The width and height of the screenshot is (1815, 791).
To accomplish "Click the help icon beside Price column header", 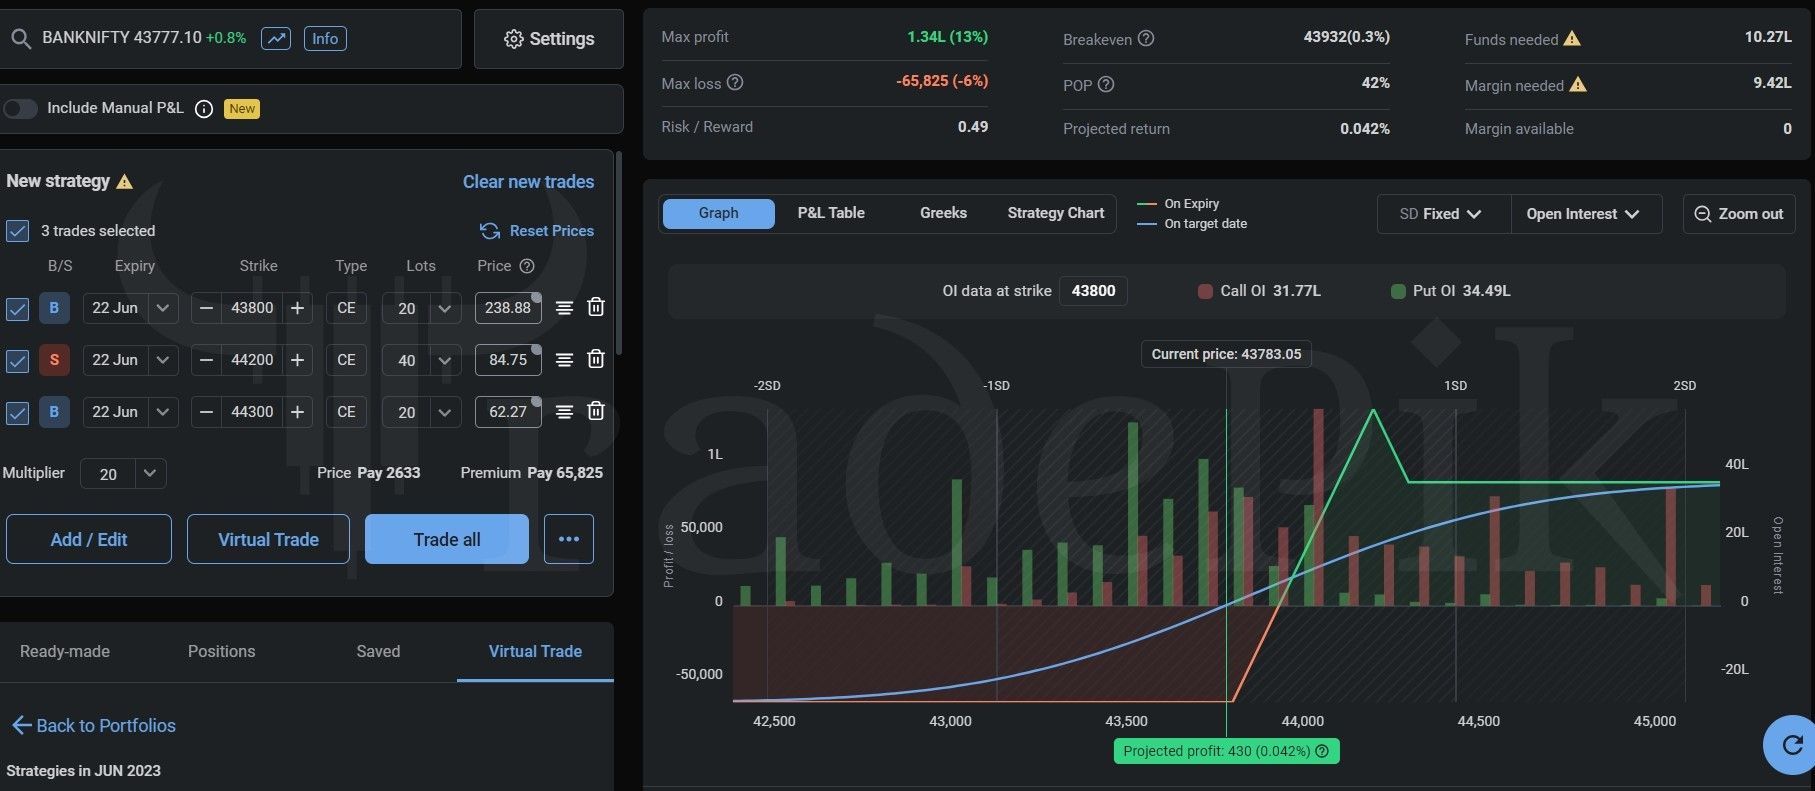I will click(527, 266).
